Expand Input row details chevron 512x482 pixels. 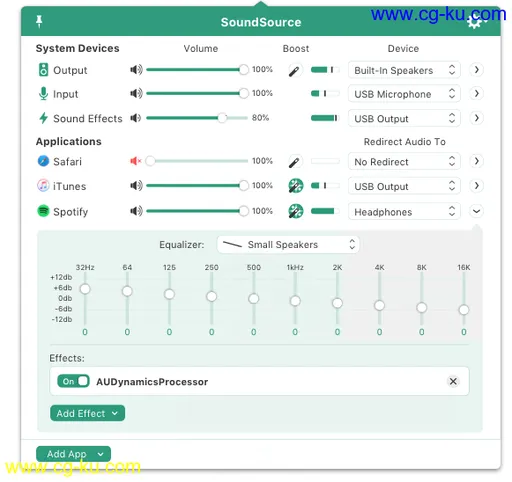(x=477, y=93)
